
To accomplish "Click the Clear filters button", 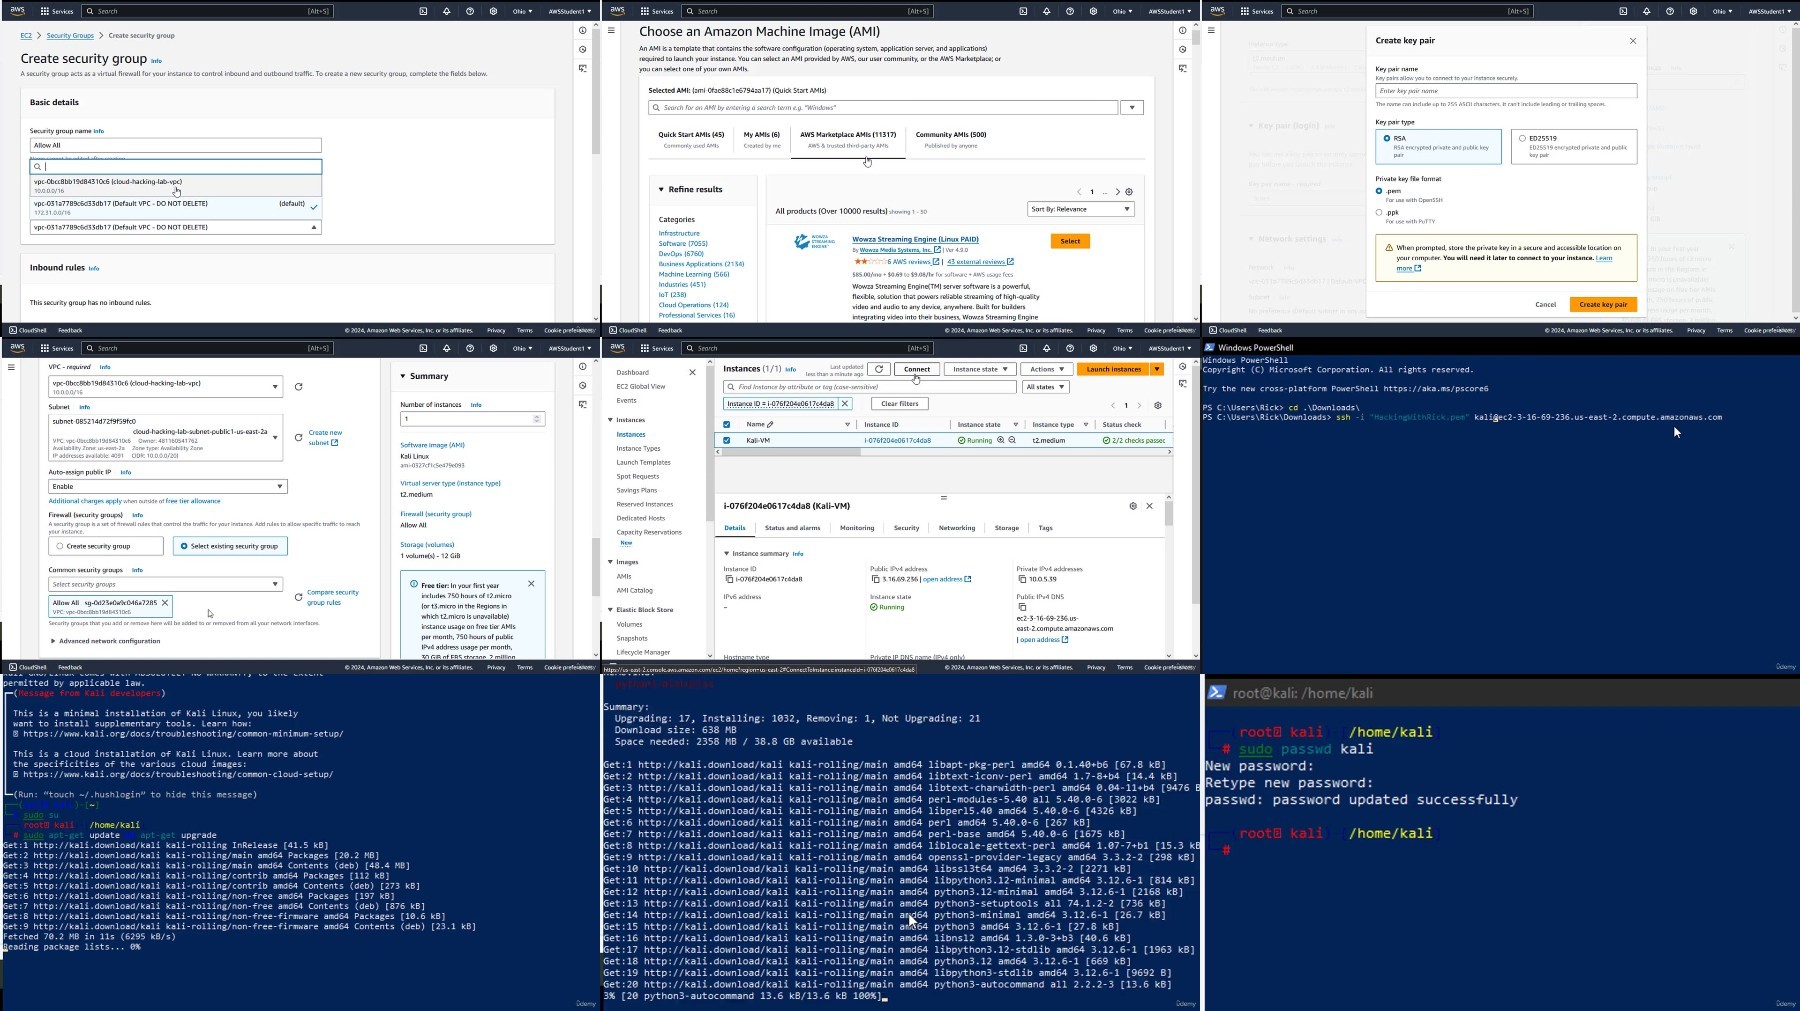I will [x=900, y=404].
